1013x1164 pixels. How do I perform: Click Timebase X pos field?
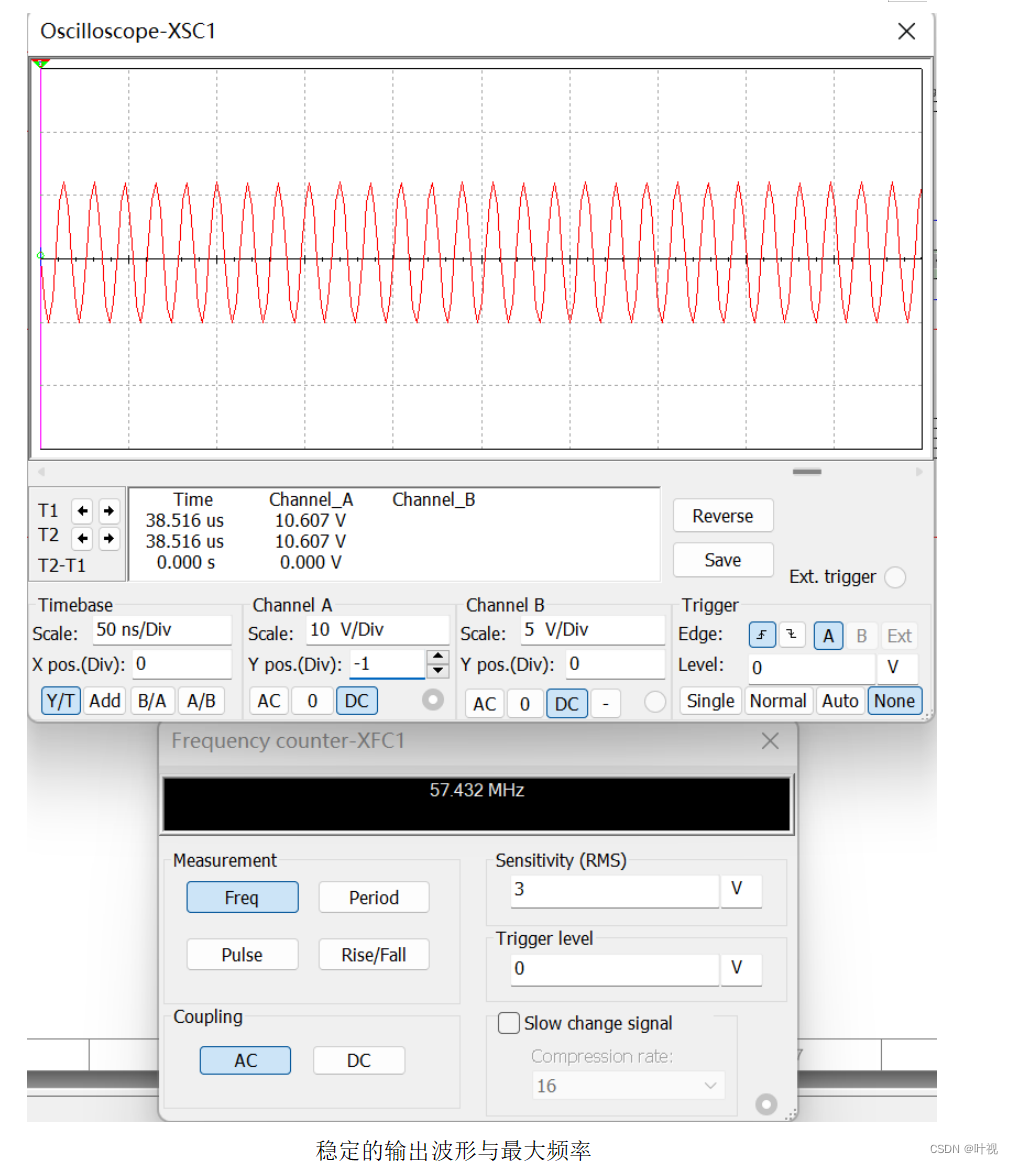pos(182,664)
